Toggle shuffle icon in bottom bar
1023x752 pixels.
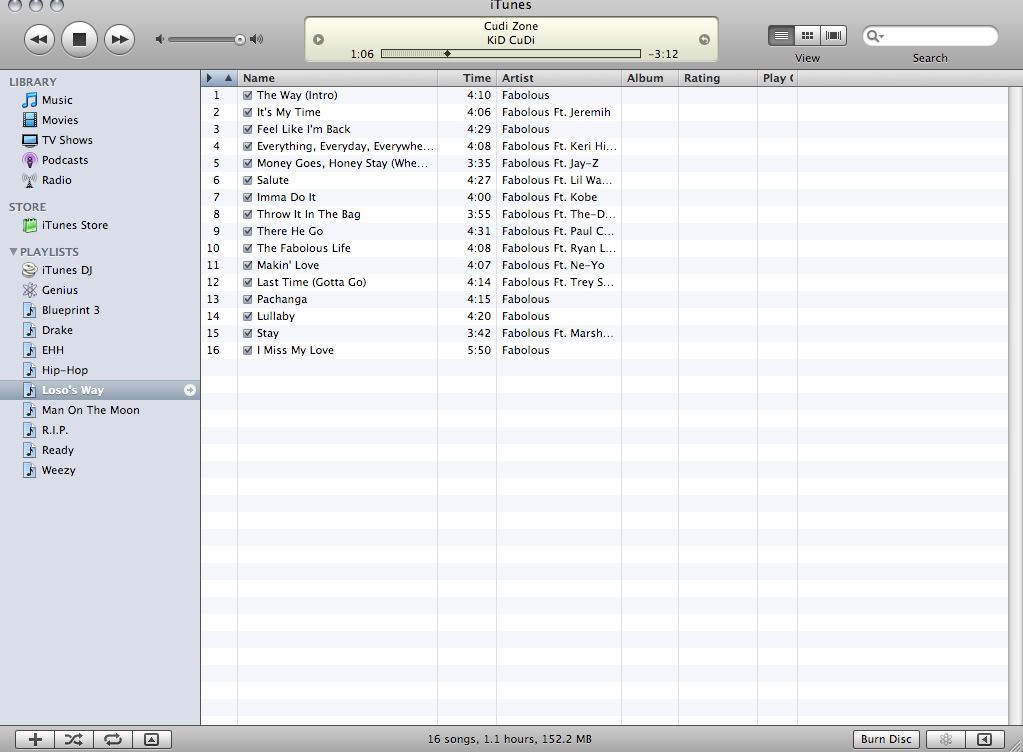pos(74,740)
